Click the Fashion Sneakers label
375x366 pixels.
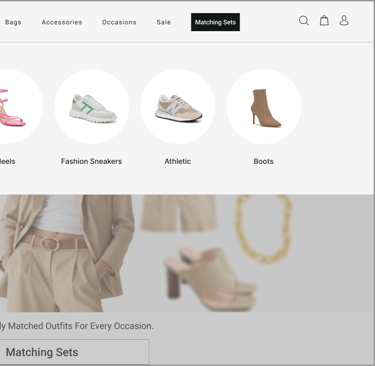tap(91, 161)
